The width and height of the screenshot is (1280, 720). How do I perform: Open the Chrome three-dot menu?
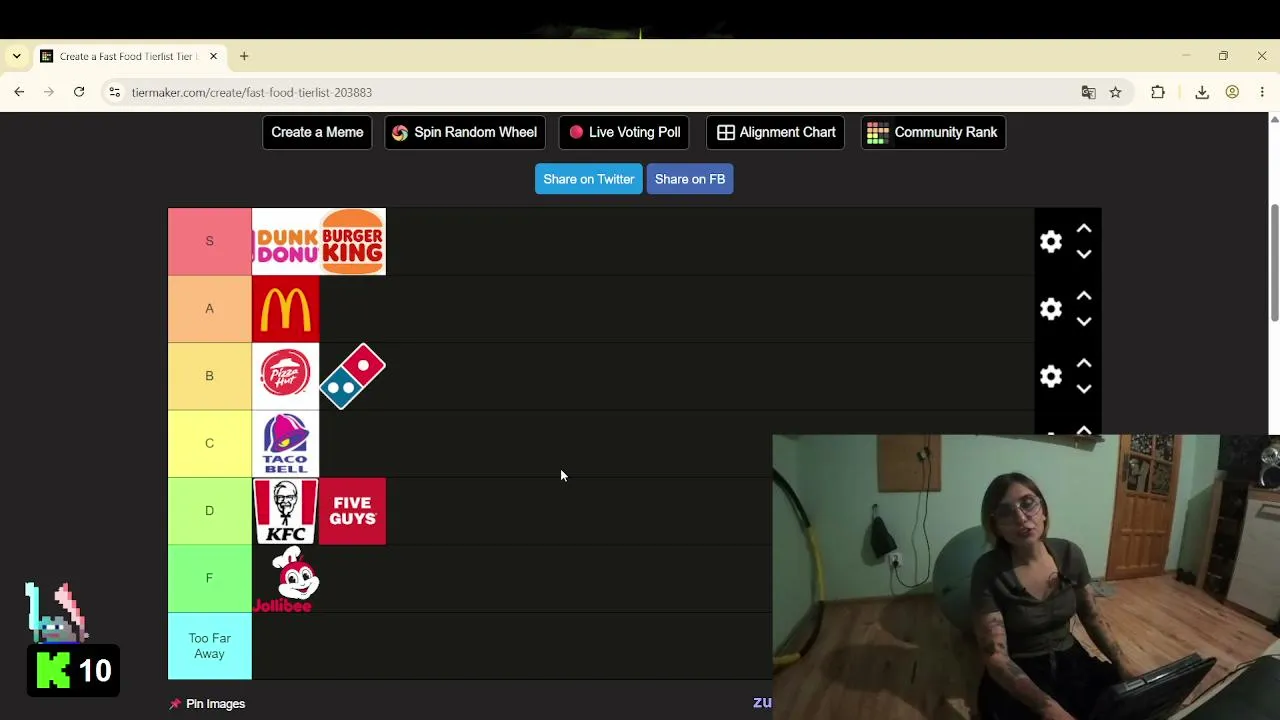[x=1262, y=92]
